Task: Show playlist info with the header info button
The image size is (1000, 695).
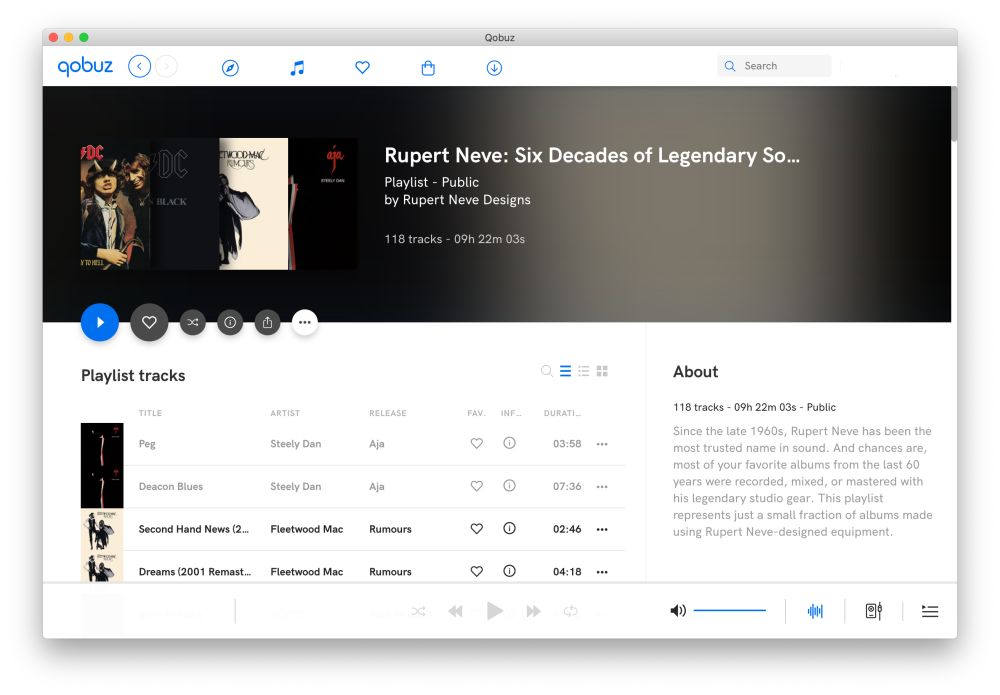Action: [x=230, y=323]
